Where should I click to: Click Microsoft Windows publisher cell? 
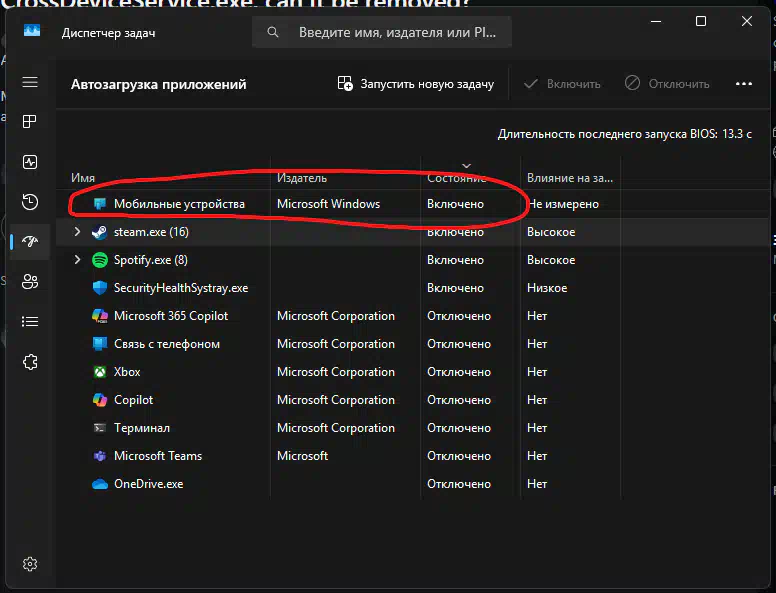coord(329,204)
